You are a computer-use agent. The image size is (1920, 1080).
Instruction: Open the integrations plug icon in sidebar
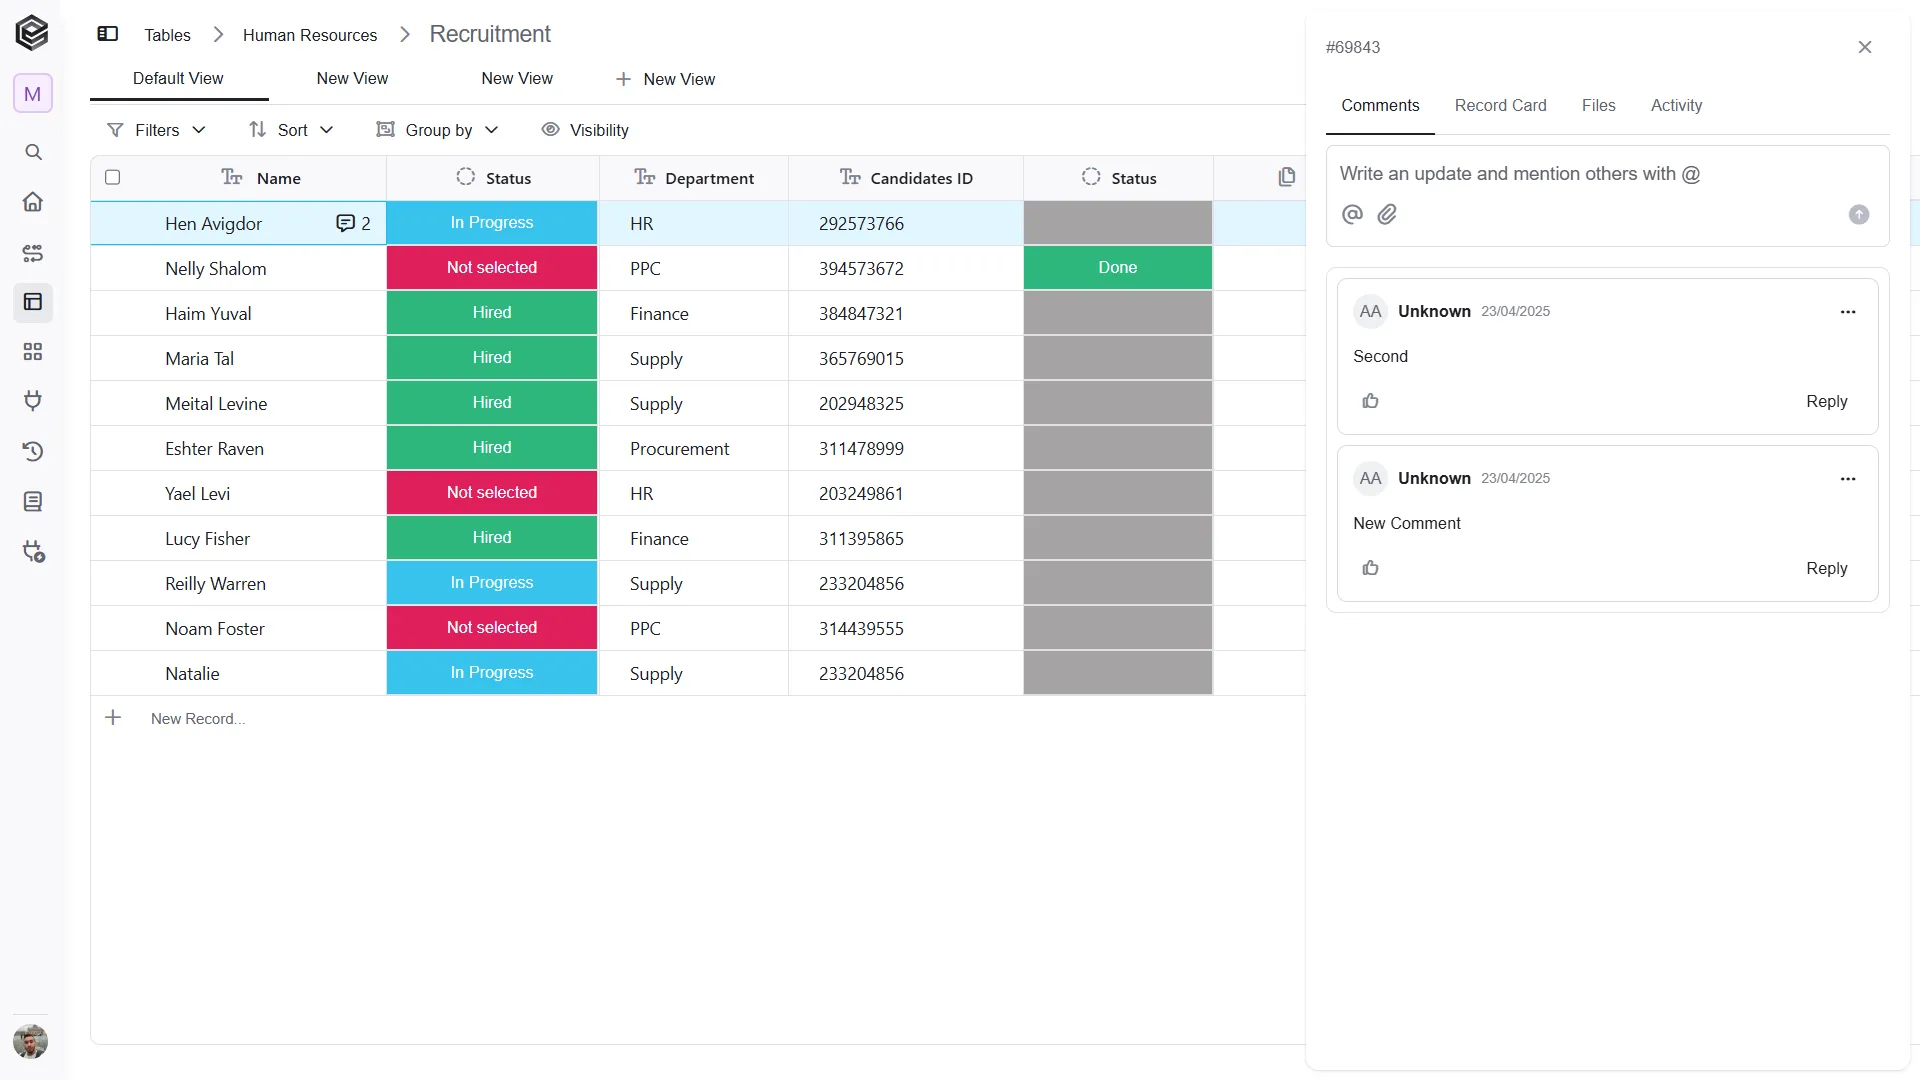[33, 401]
